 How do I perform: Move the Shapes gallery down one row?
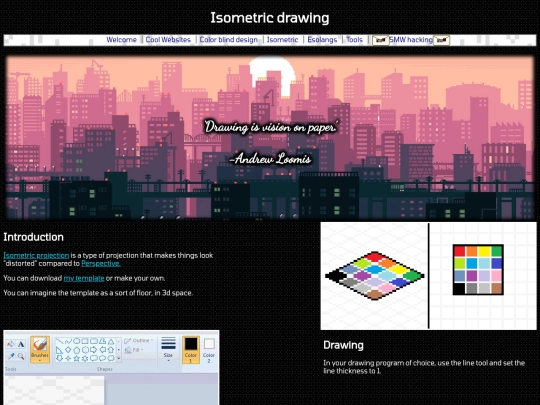pos(119,350)
